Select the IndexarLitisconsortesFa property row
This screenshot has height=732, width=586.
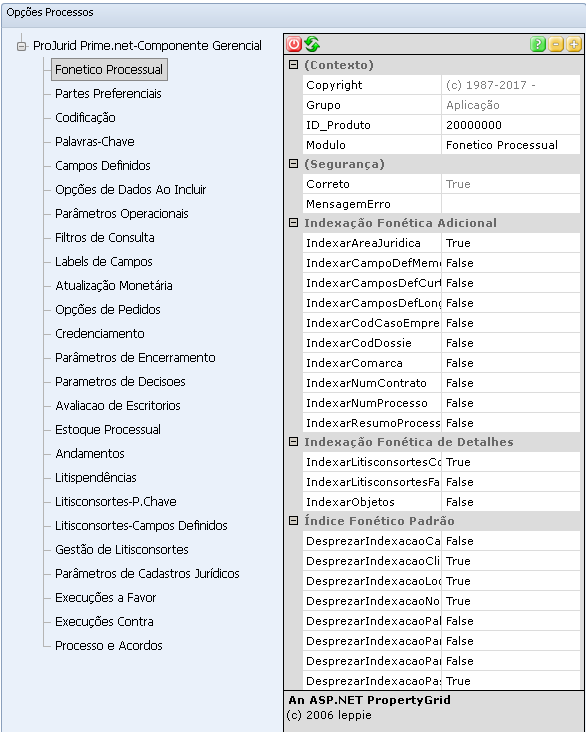click(x=441, y=482)
